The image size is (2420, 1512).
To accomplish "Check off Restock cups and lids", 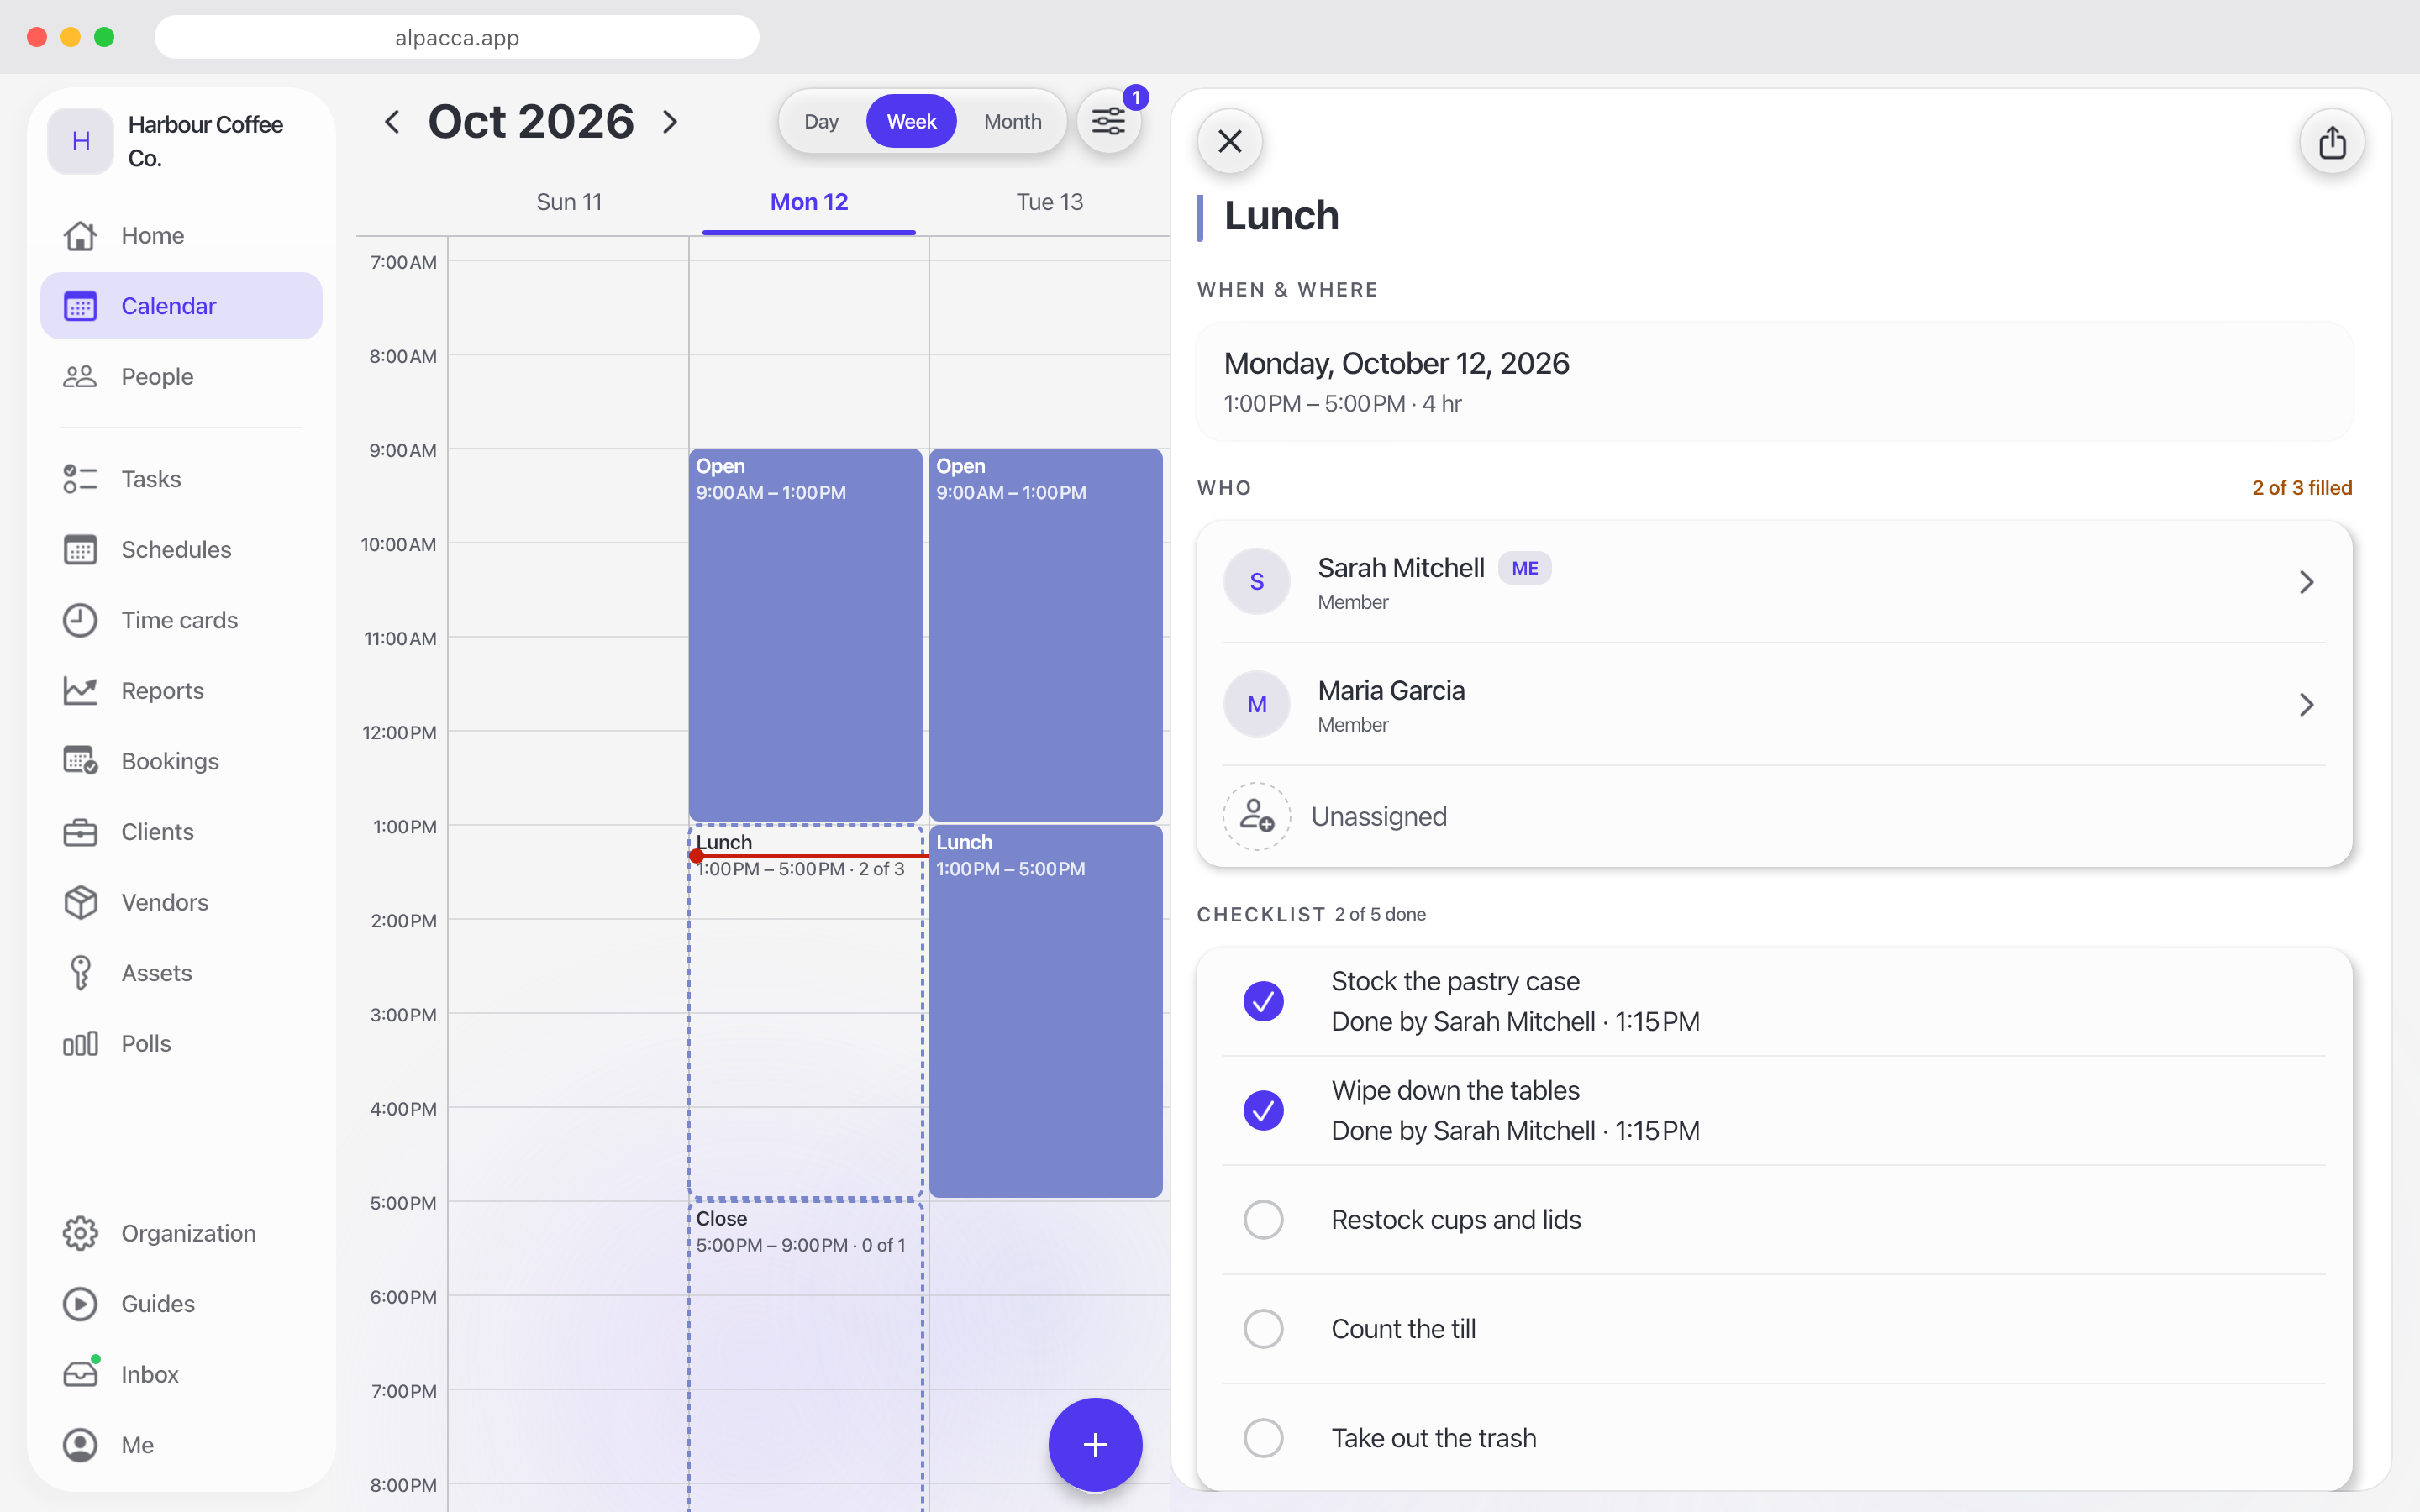I will (x=1264, y=1220).
